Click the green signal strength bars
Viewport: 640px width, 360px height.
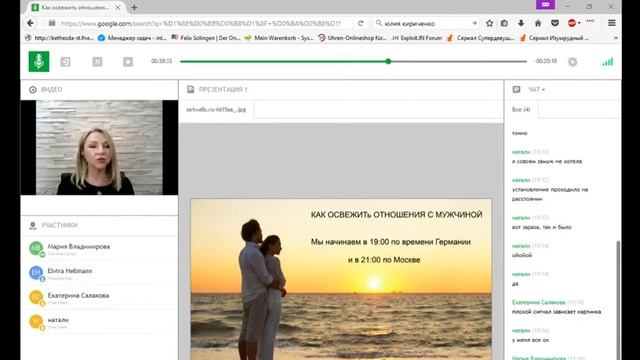607,62
